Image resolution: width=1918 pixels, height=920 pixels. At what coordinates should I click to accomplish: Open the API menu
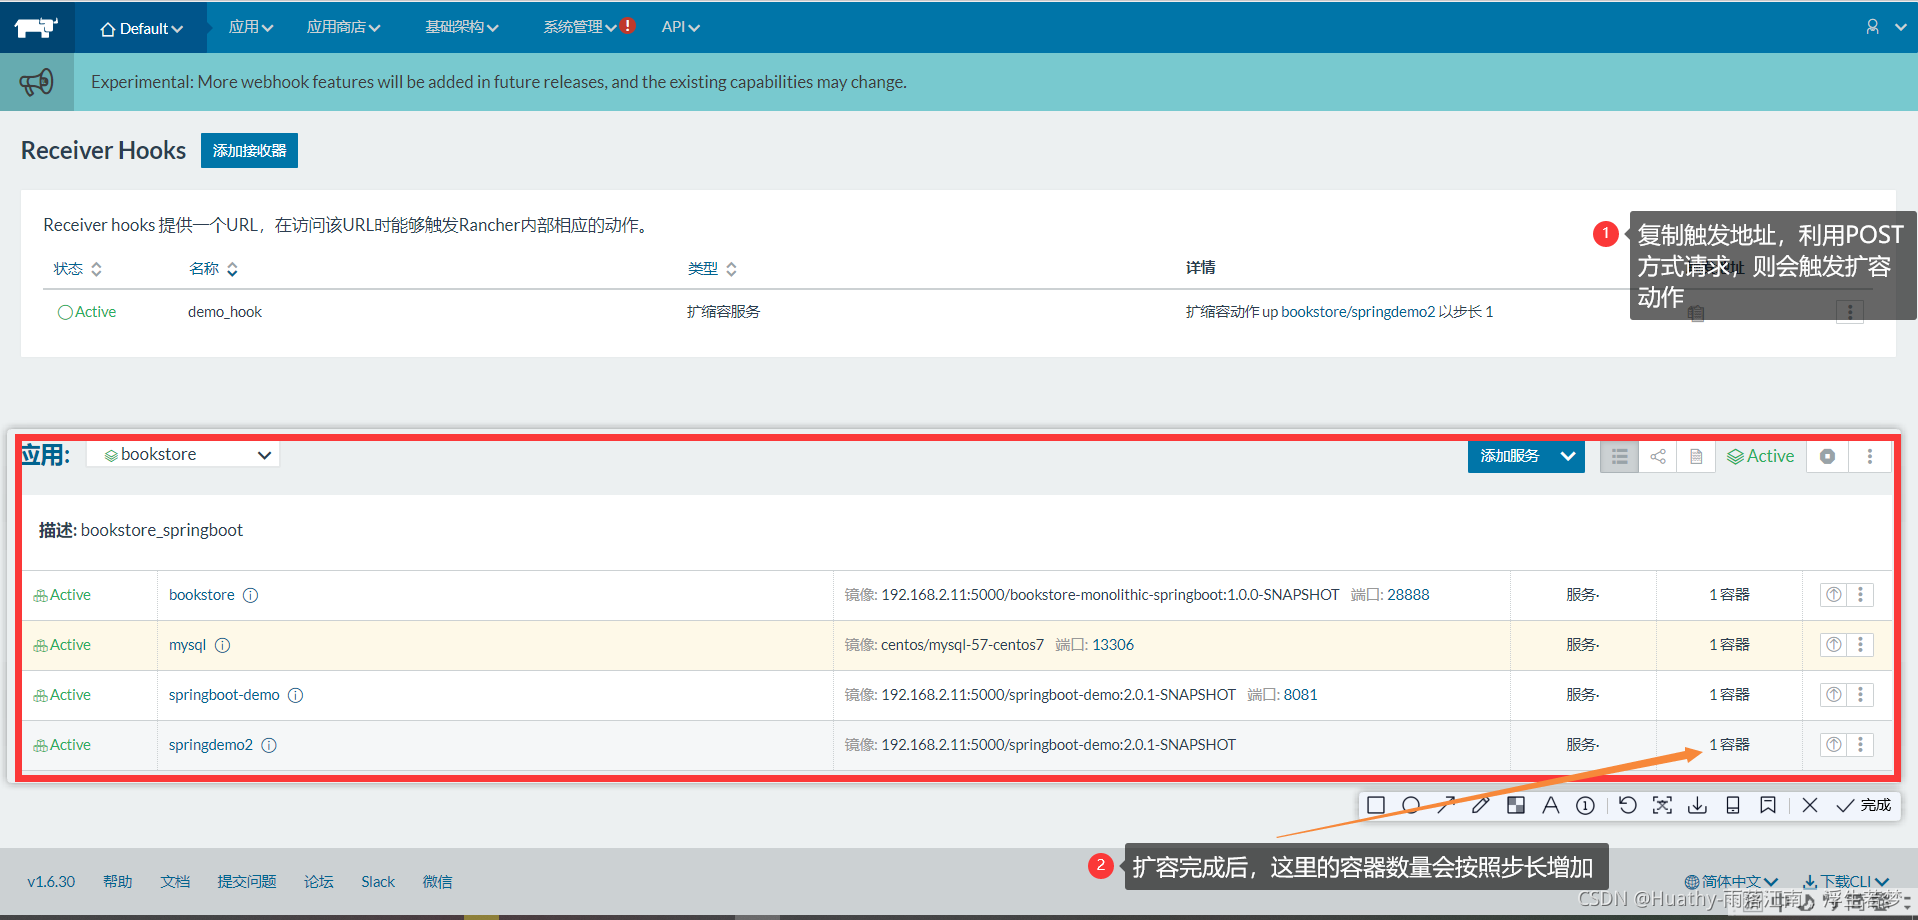(x=681, y=27)
